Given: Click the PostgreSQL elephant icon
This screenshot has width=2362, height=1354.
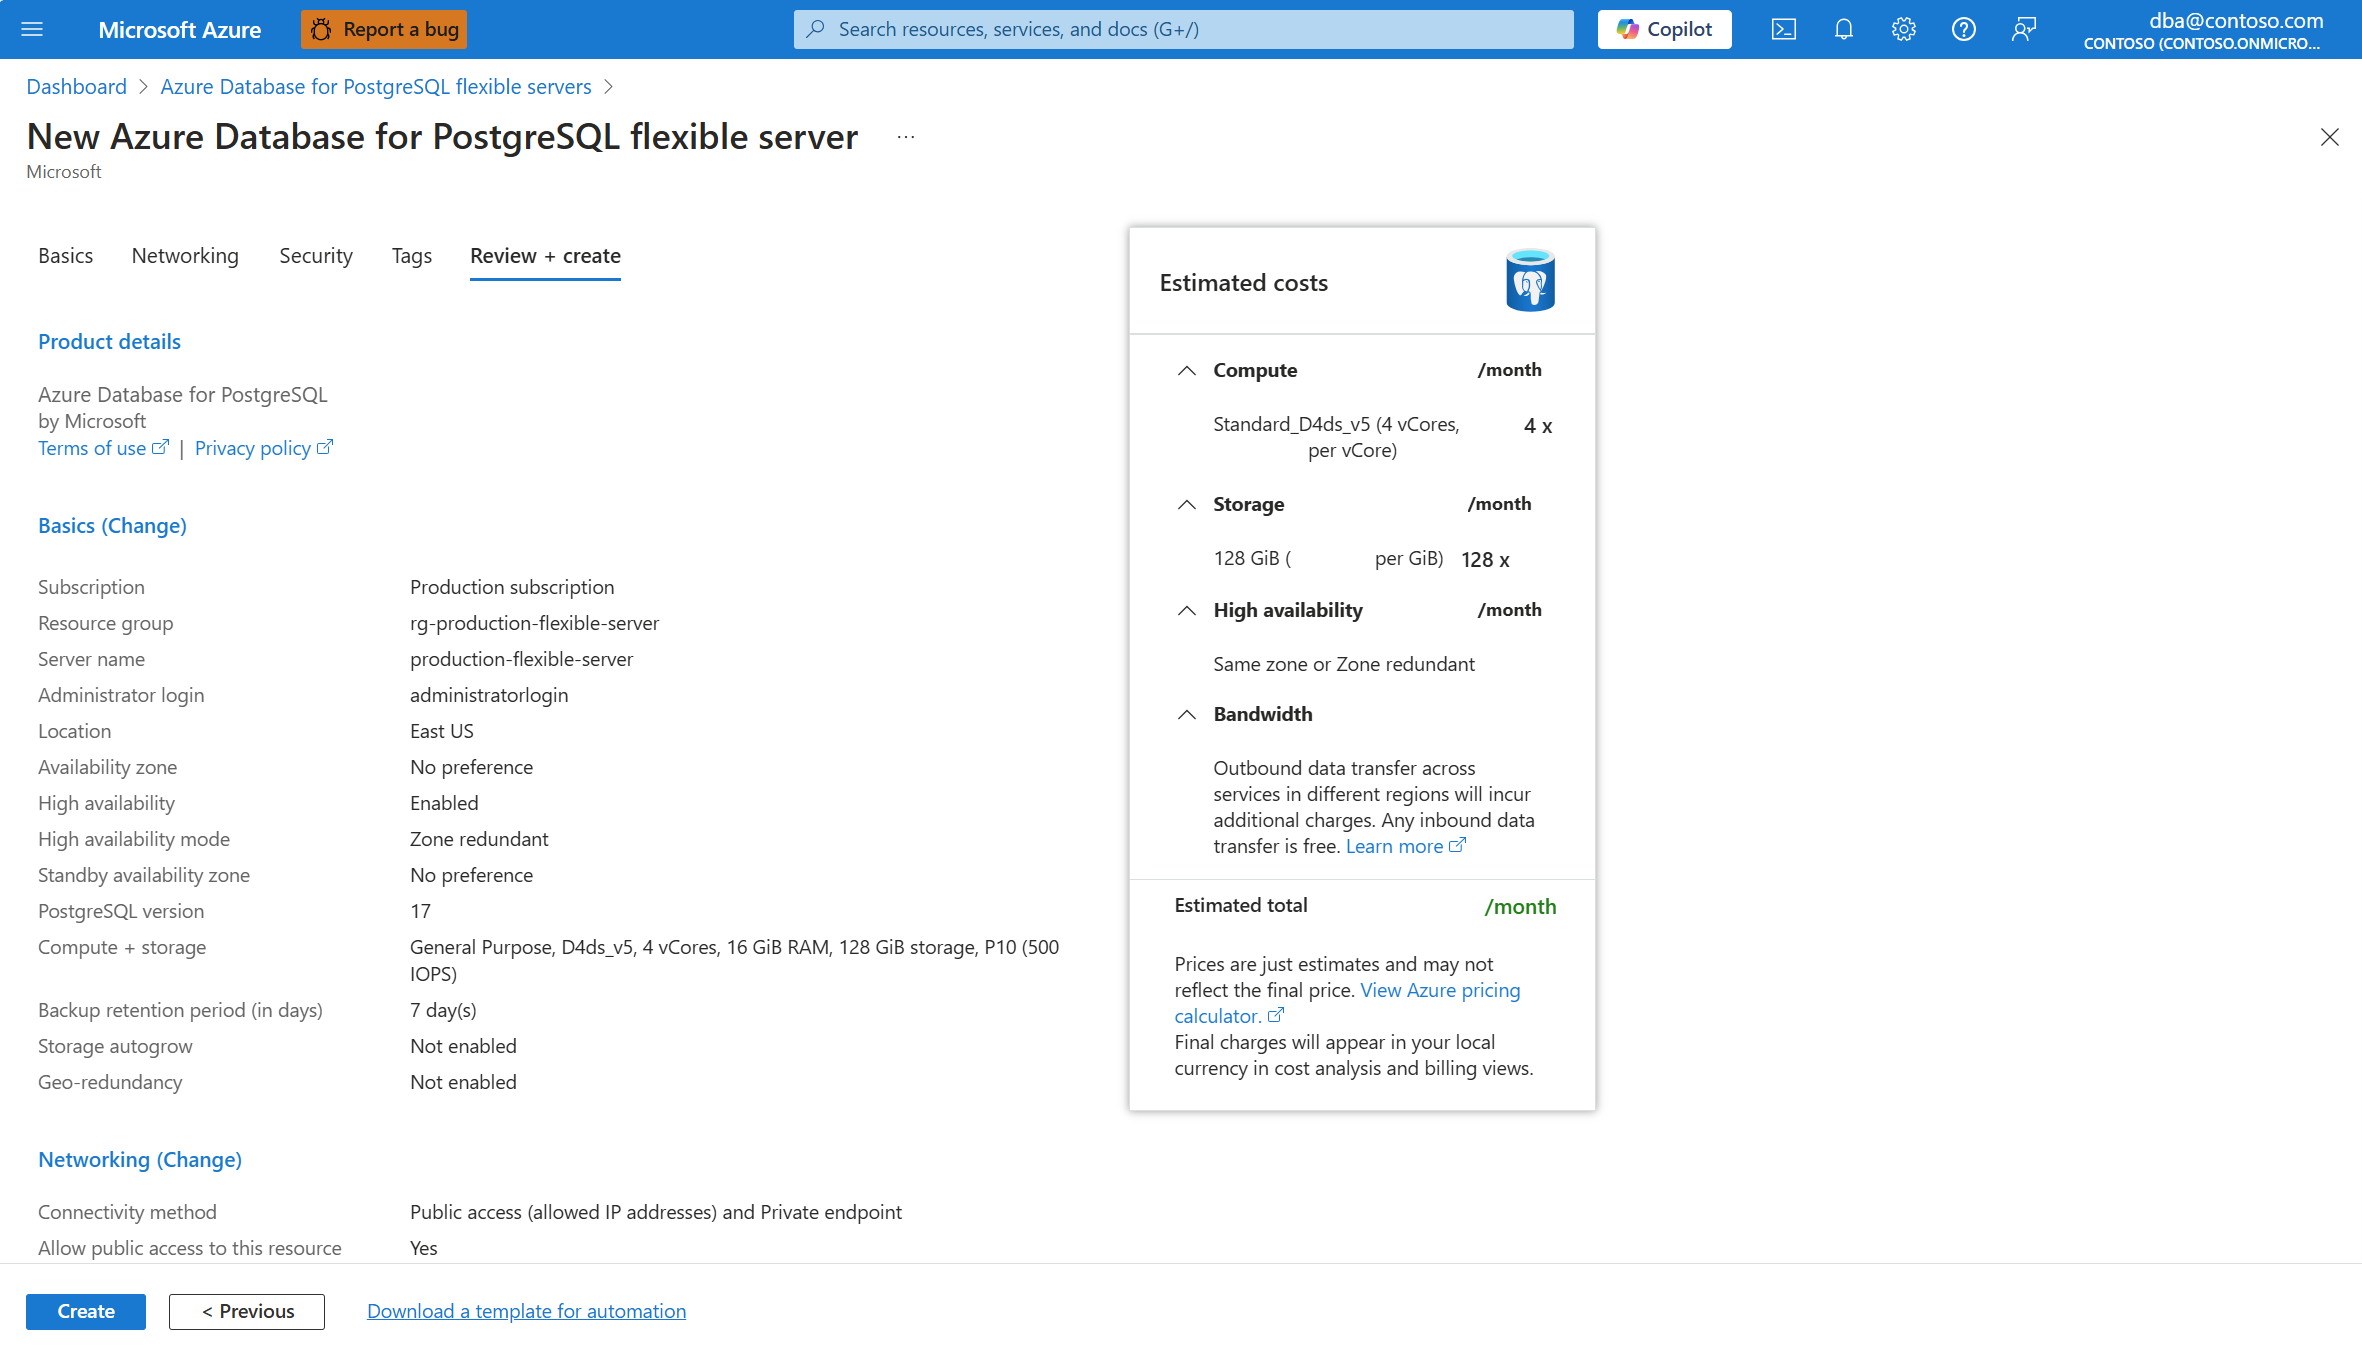Looking at the screenshot, I should [x=1529, y=281].
